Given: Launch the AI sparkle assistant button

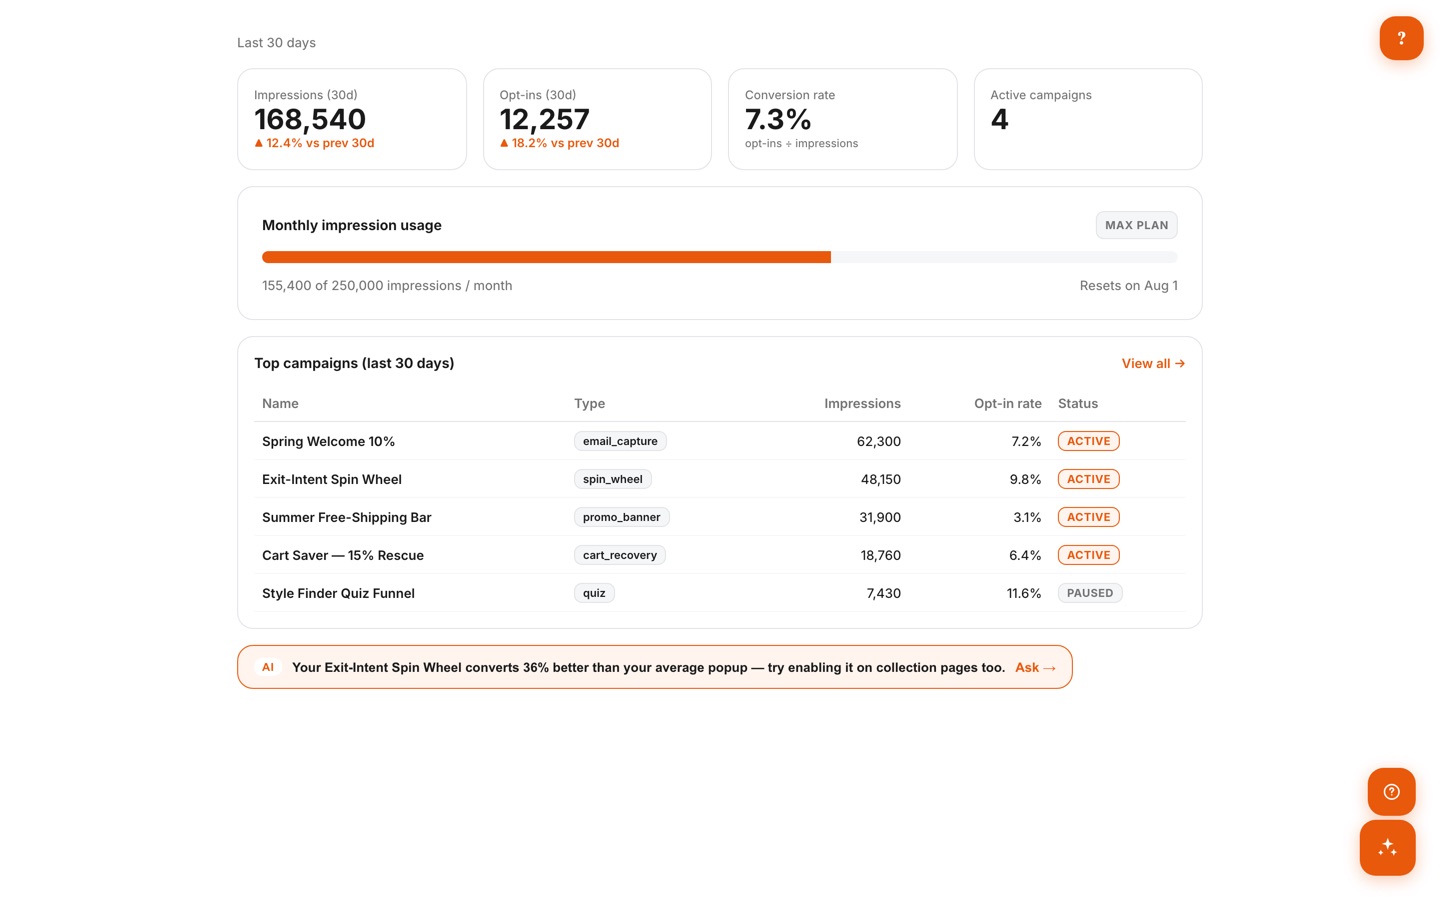Looking at the screenshot, I should [x=1387, y=848].
